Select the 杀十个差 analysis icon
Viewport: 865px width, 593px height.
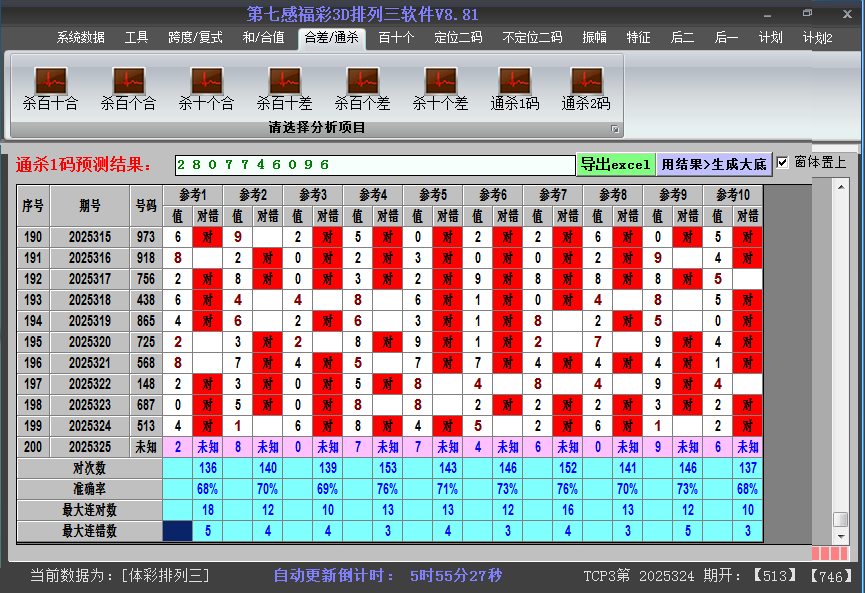point(439,85)
